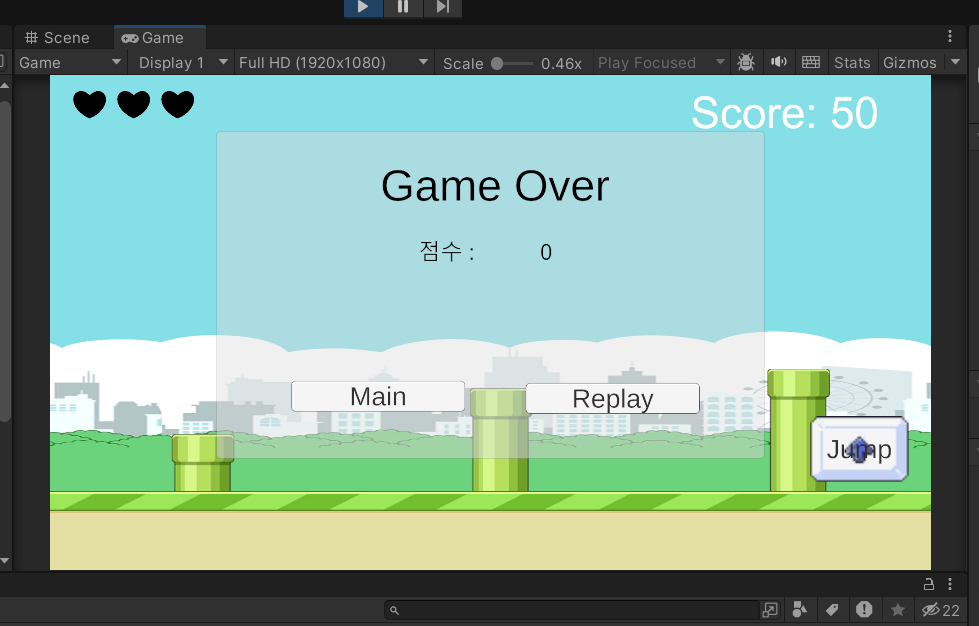Open the bottom panel three-dot menu
979x626 pixels.
pyautogui.click(x=950, y=584)
